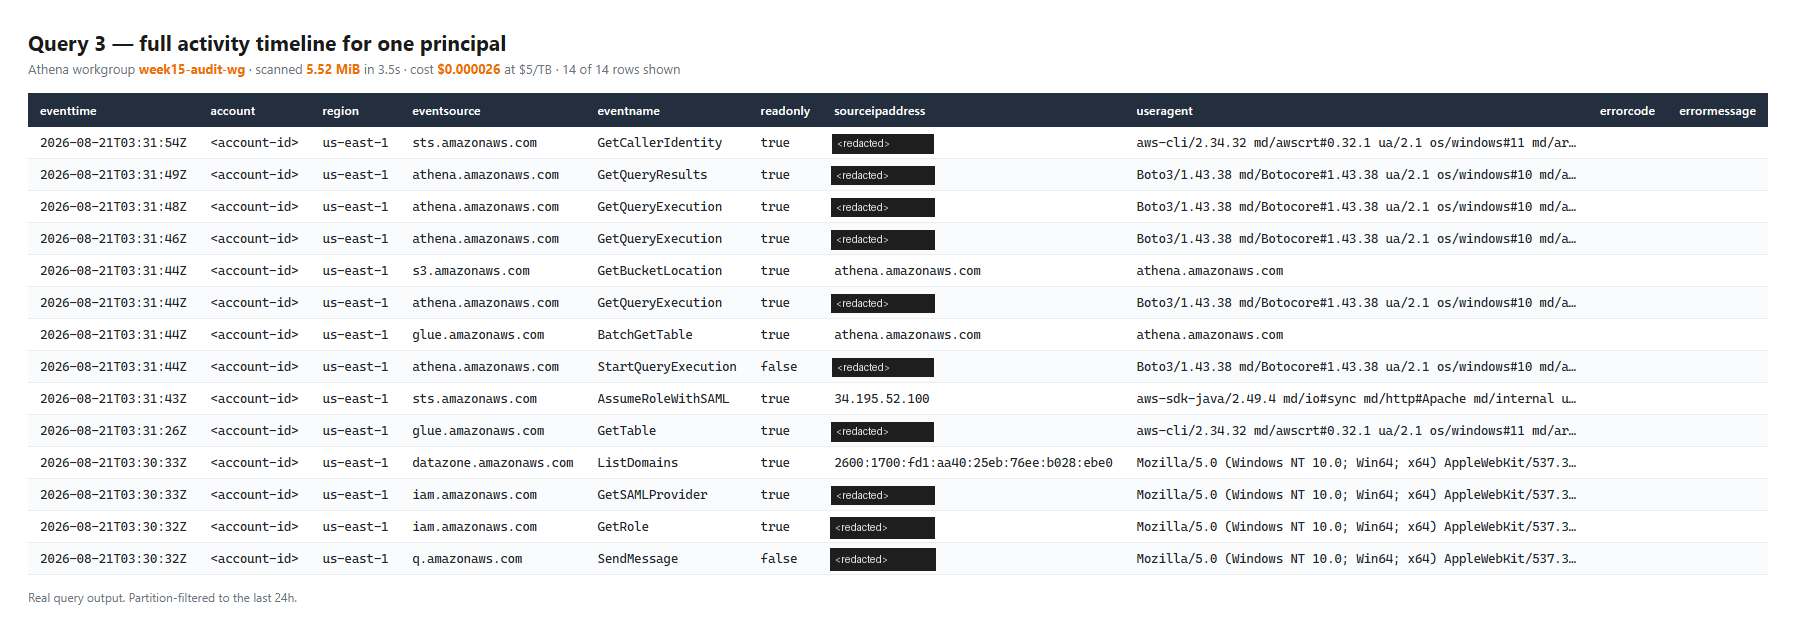The width and height of the screenshot is (1797, 633).
Task: Select the q.amazonaws.com event source
Action: pos(467,559)
